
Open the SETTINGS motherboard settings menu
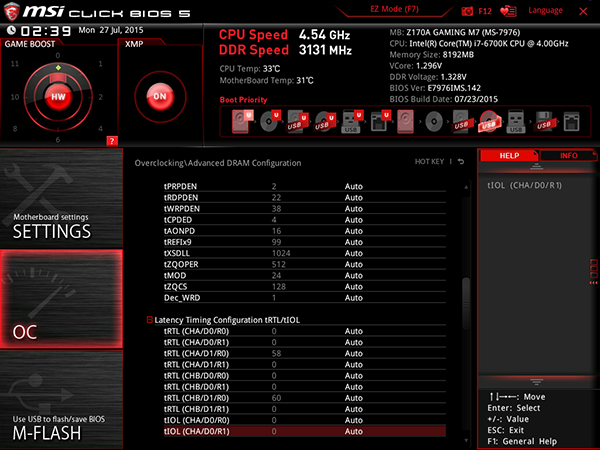point(61,198)
